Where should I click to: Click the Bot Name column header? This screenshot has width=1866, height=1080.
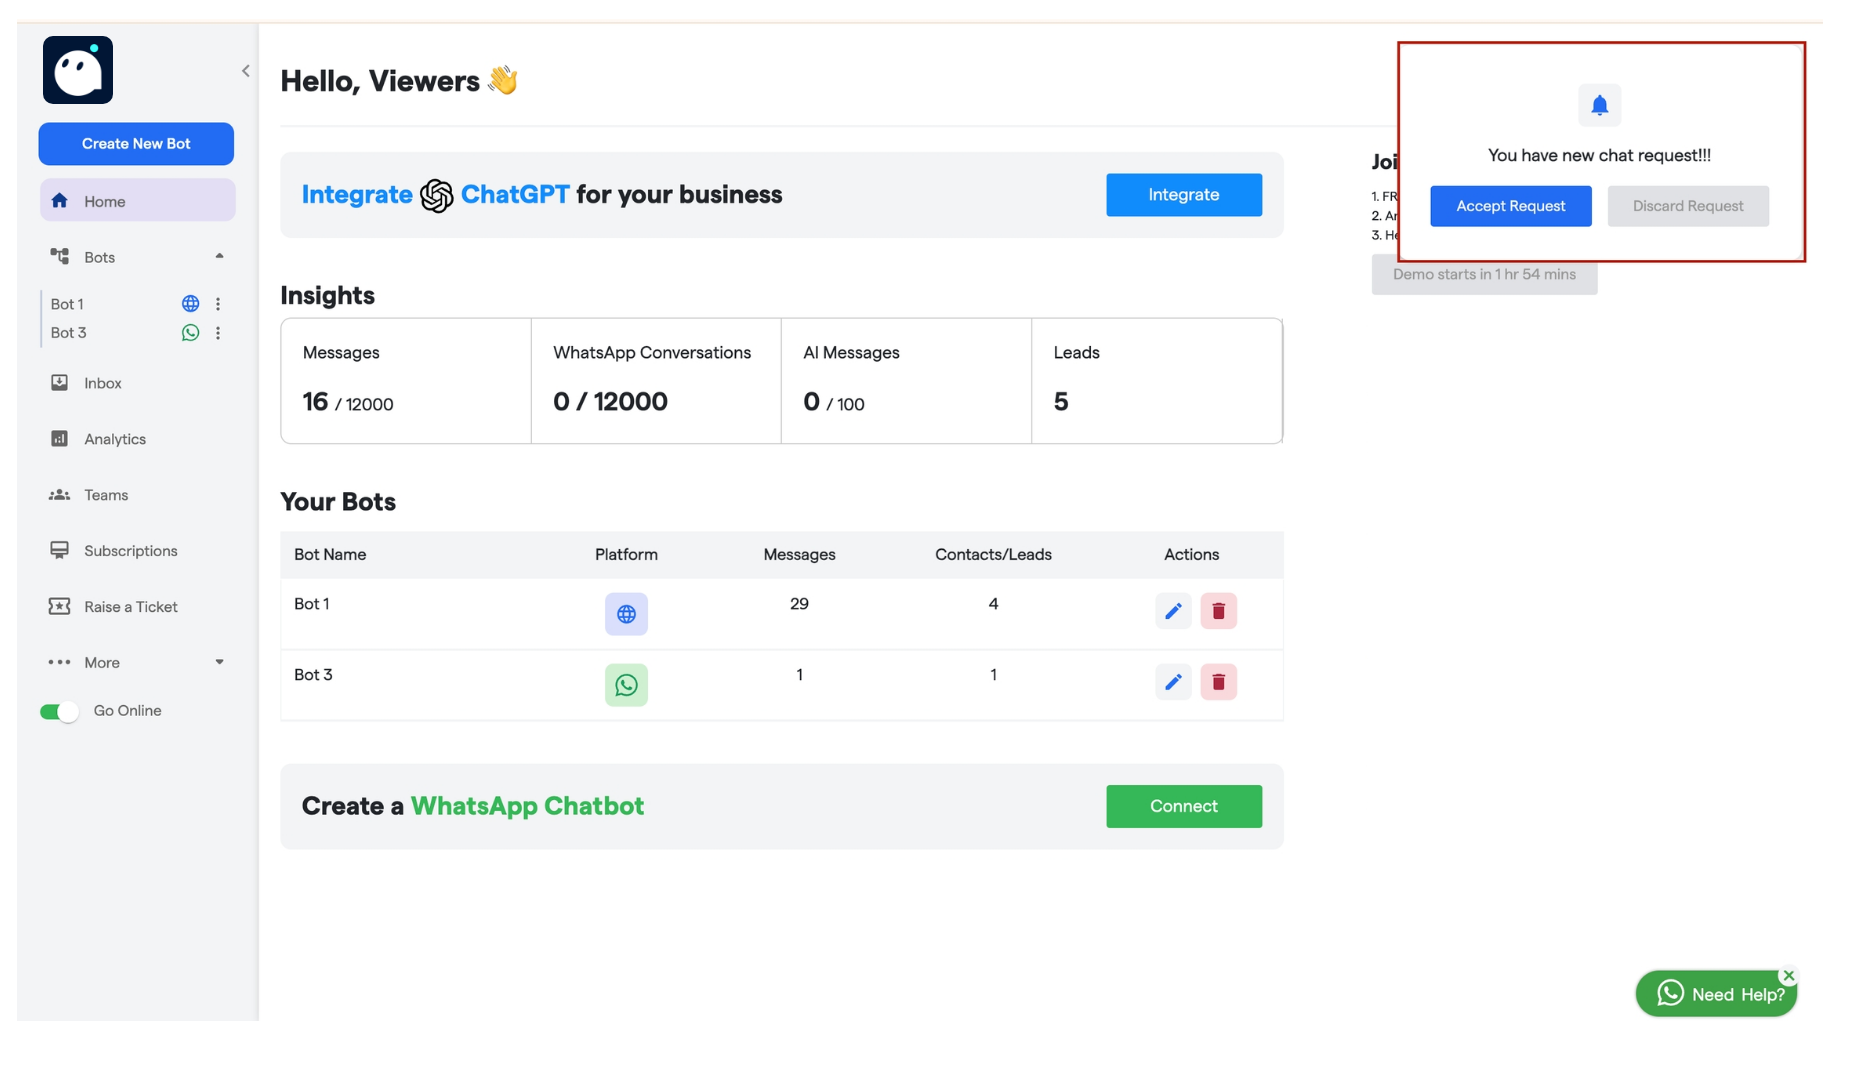[330, 555]
